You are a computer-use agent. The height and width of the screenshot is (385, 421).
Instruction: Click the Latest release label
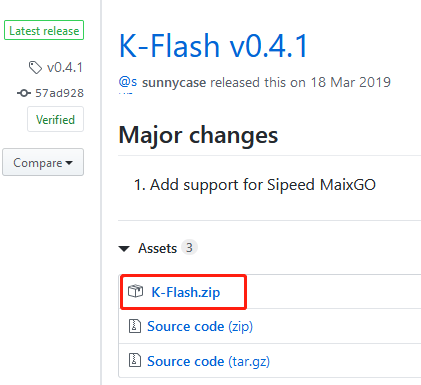click(44, 30)
